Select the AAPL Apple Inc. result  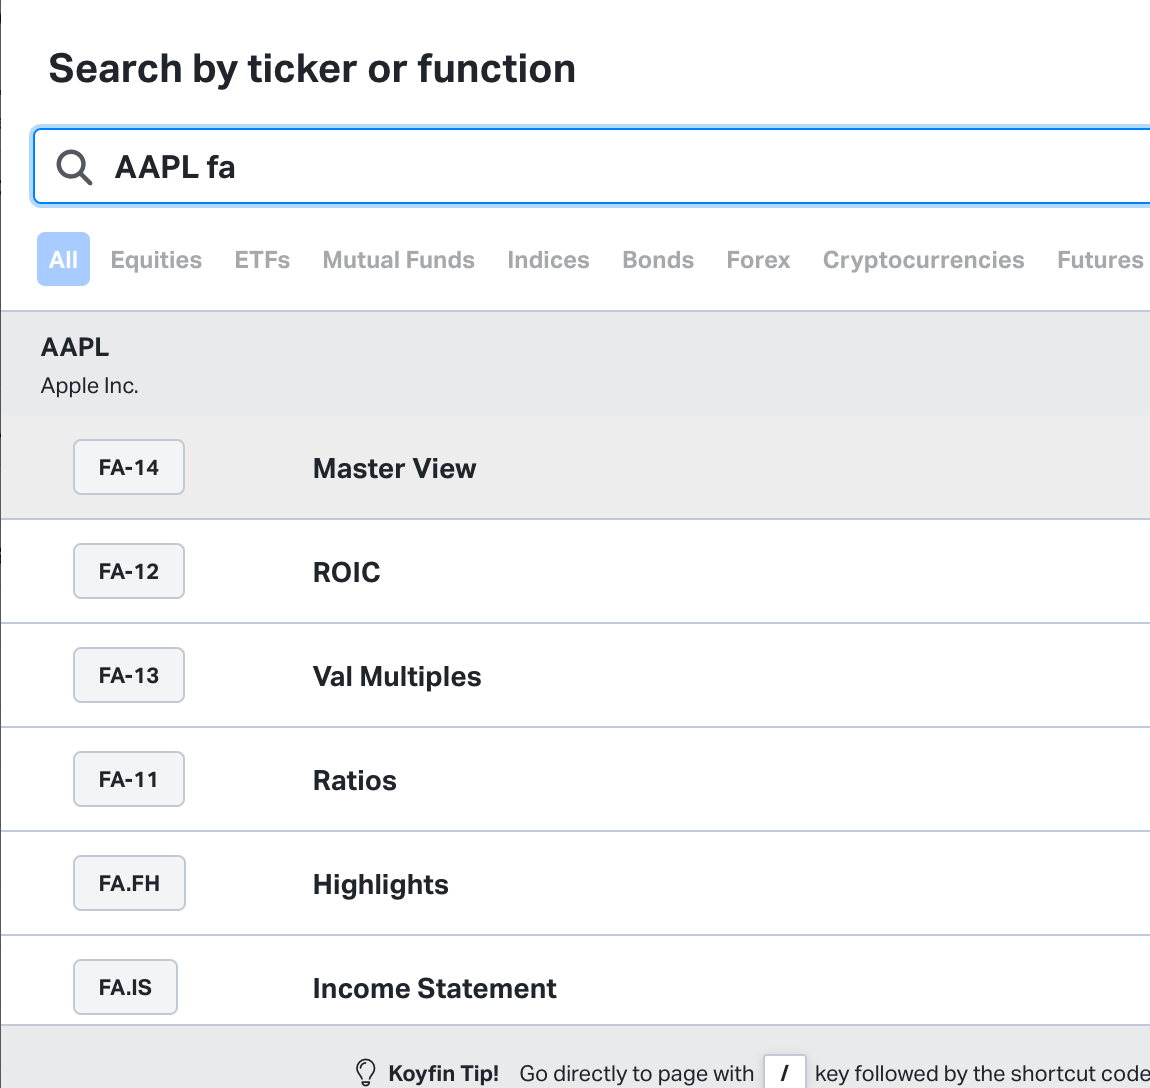(x=576, y=363)
